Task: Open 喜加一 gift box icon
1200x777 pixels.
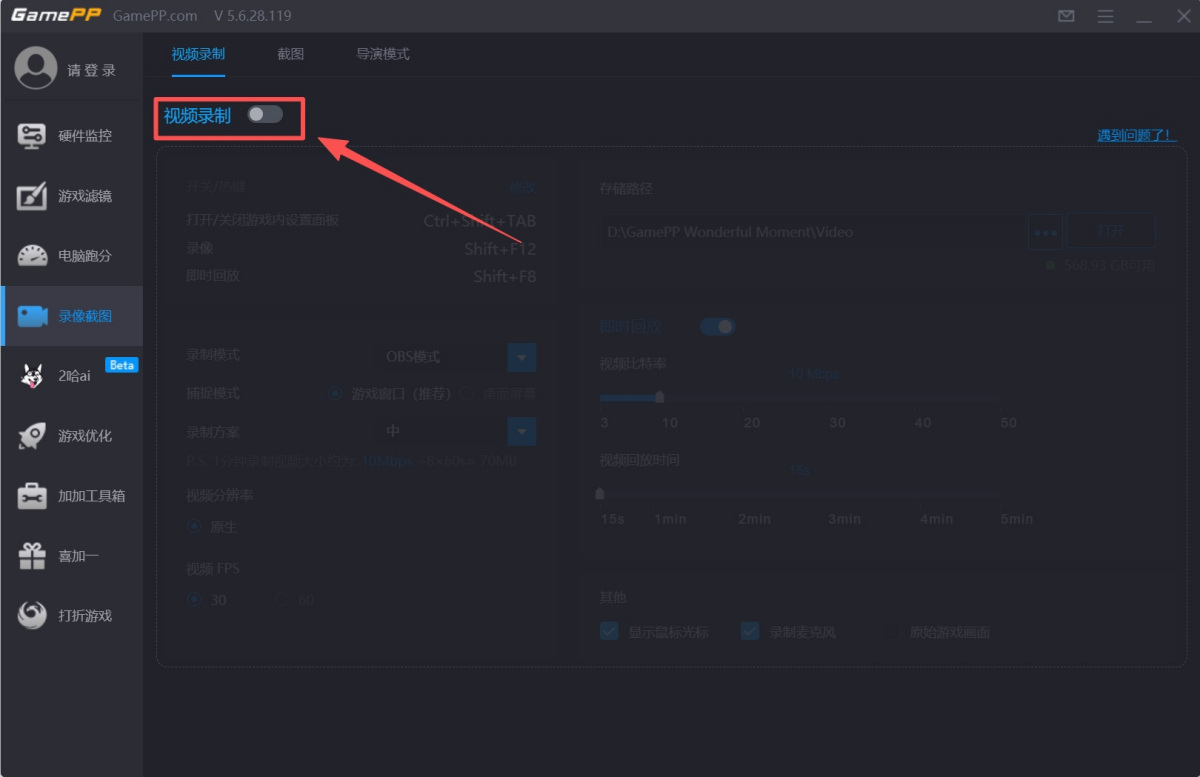Action: coord(32,556)
